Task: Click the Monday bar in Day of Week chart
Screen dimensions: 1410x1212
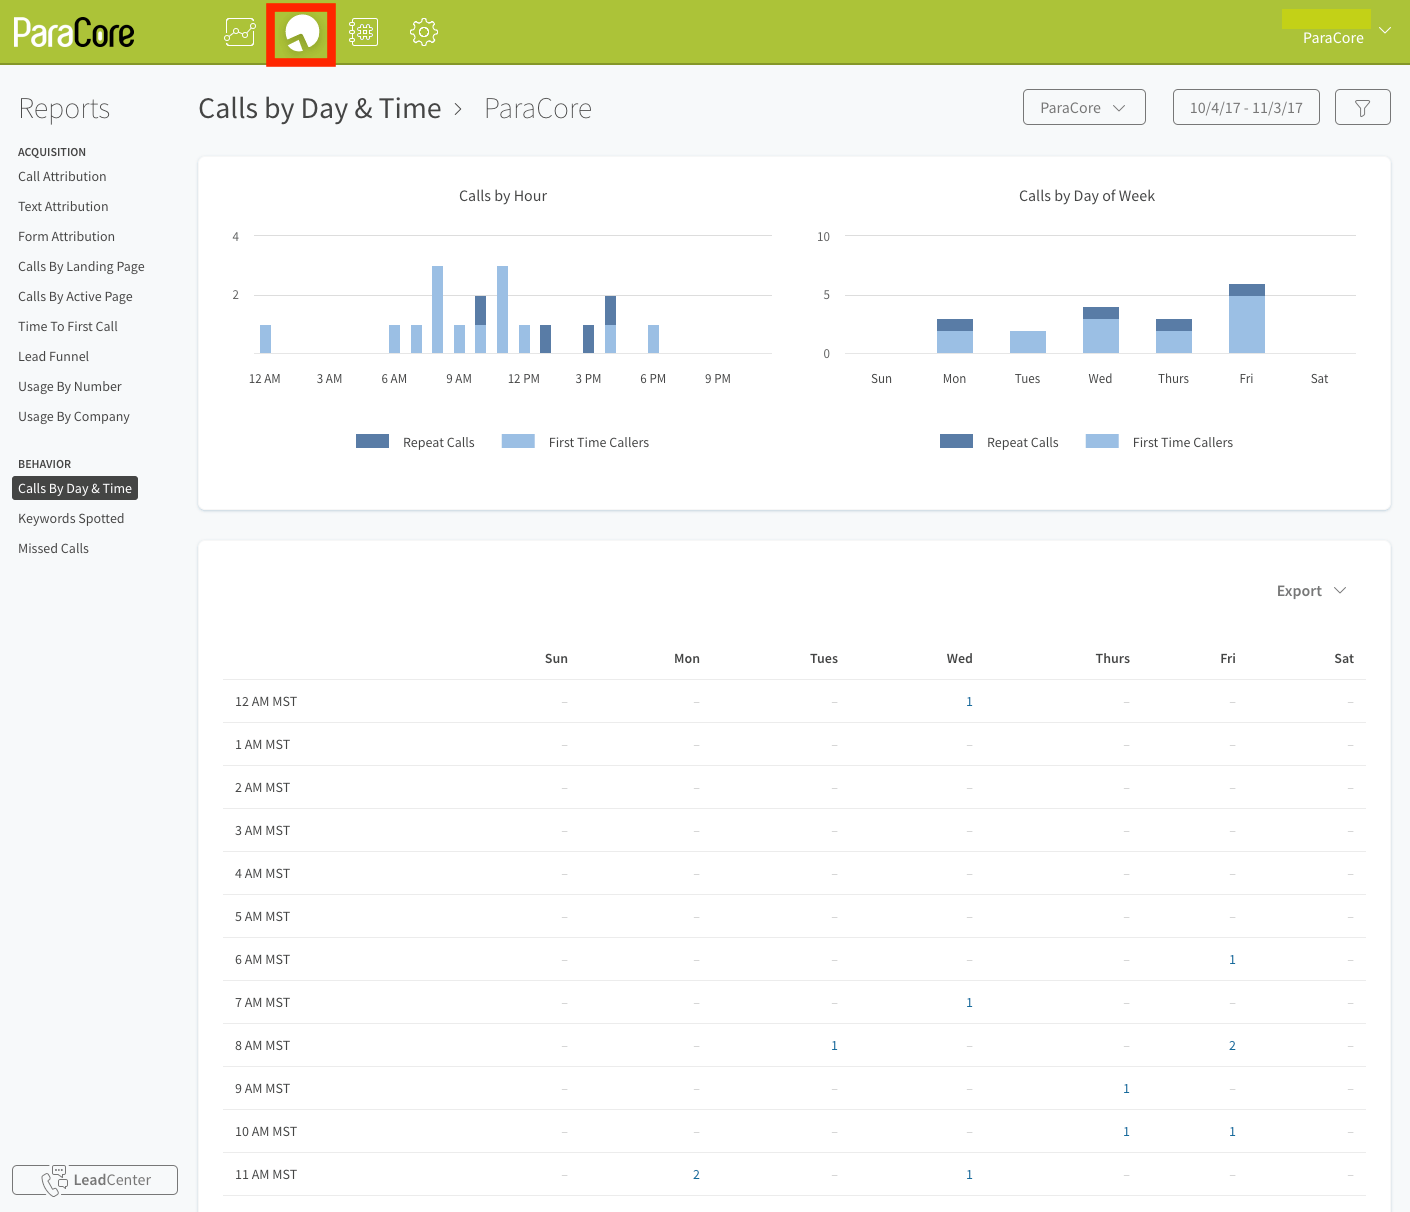Action: (954, 336)
